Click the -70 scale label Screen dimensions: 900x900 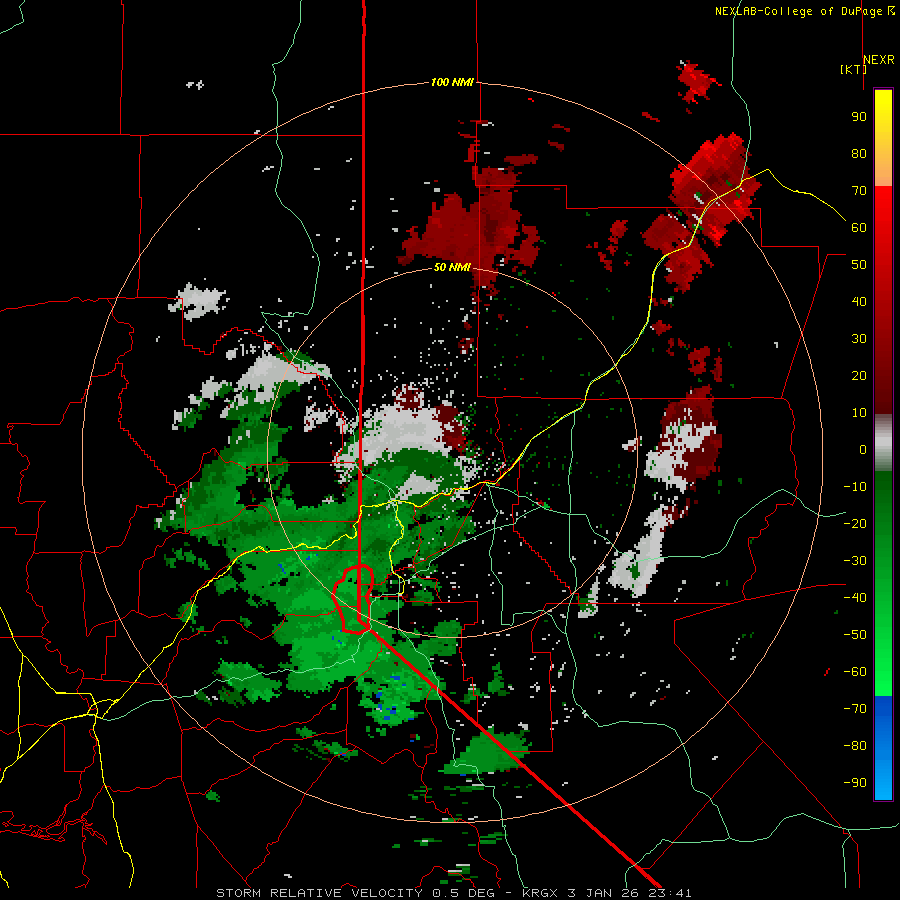point(855,709)
